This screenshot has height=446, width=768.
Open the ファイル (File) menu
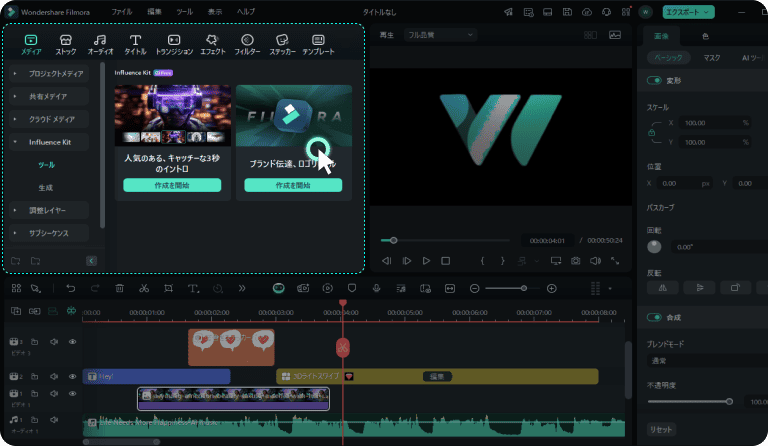(x=122, y=11)
